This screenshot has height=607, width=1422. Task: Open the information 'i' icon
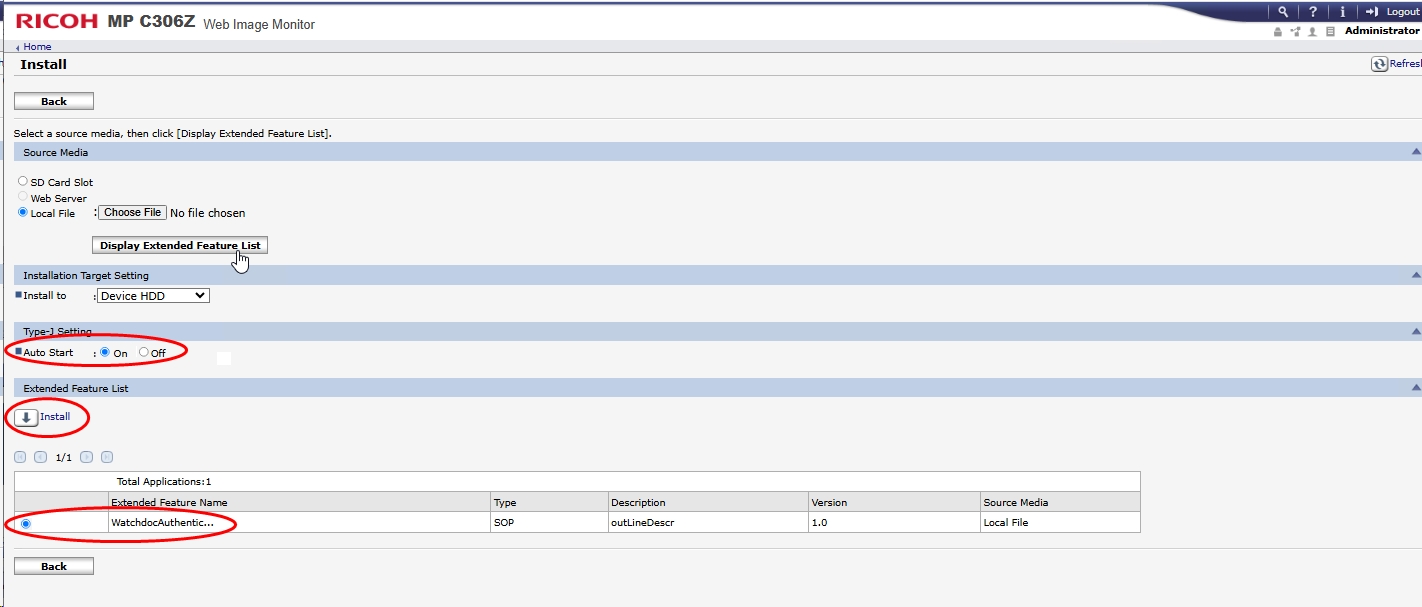[x=1342, y=12]
